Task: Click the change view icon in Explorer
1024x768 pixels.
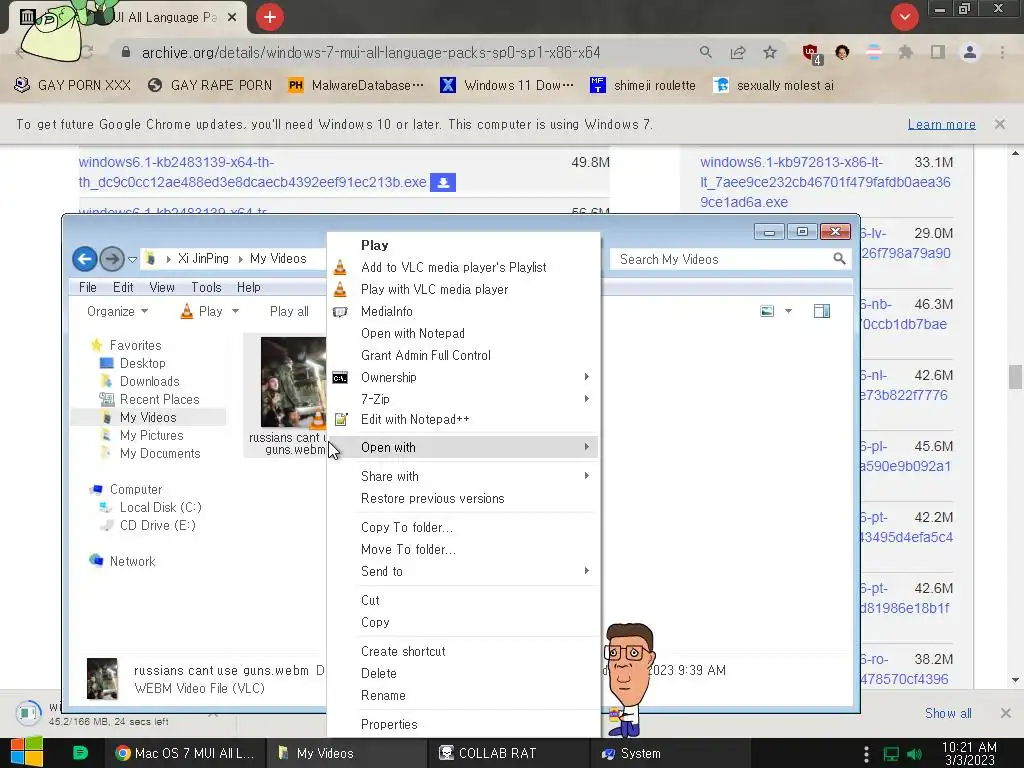Action: [x=767, y=312]
